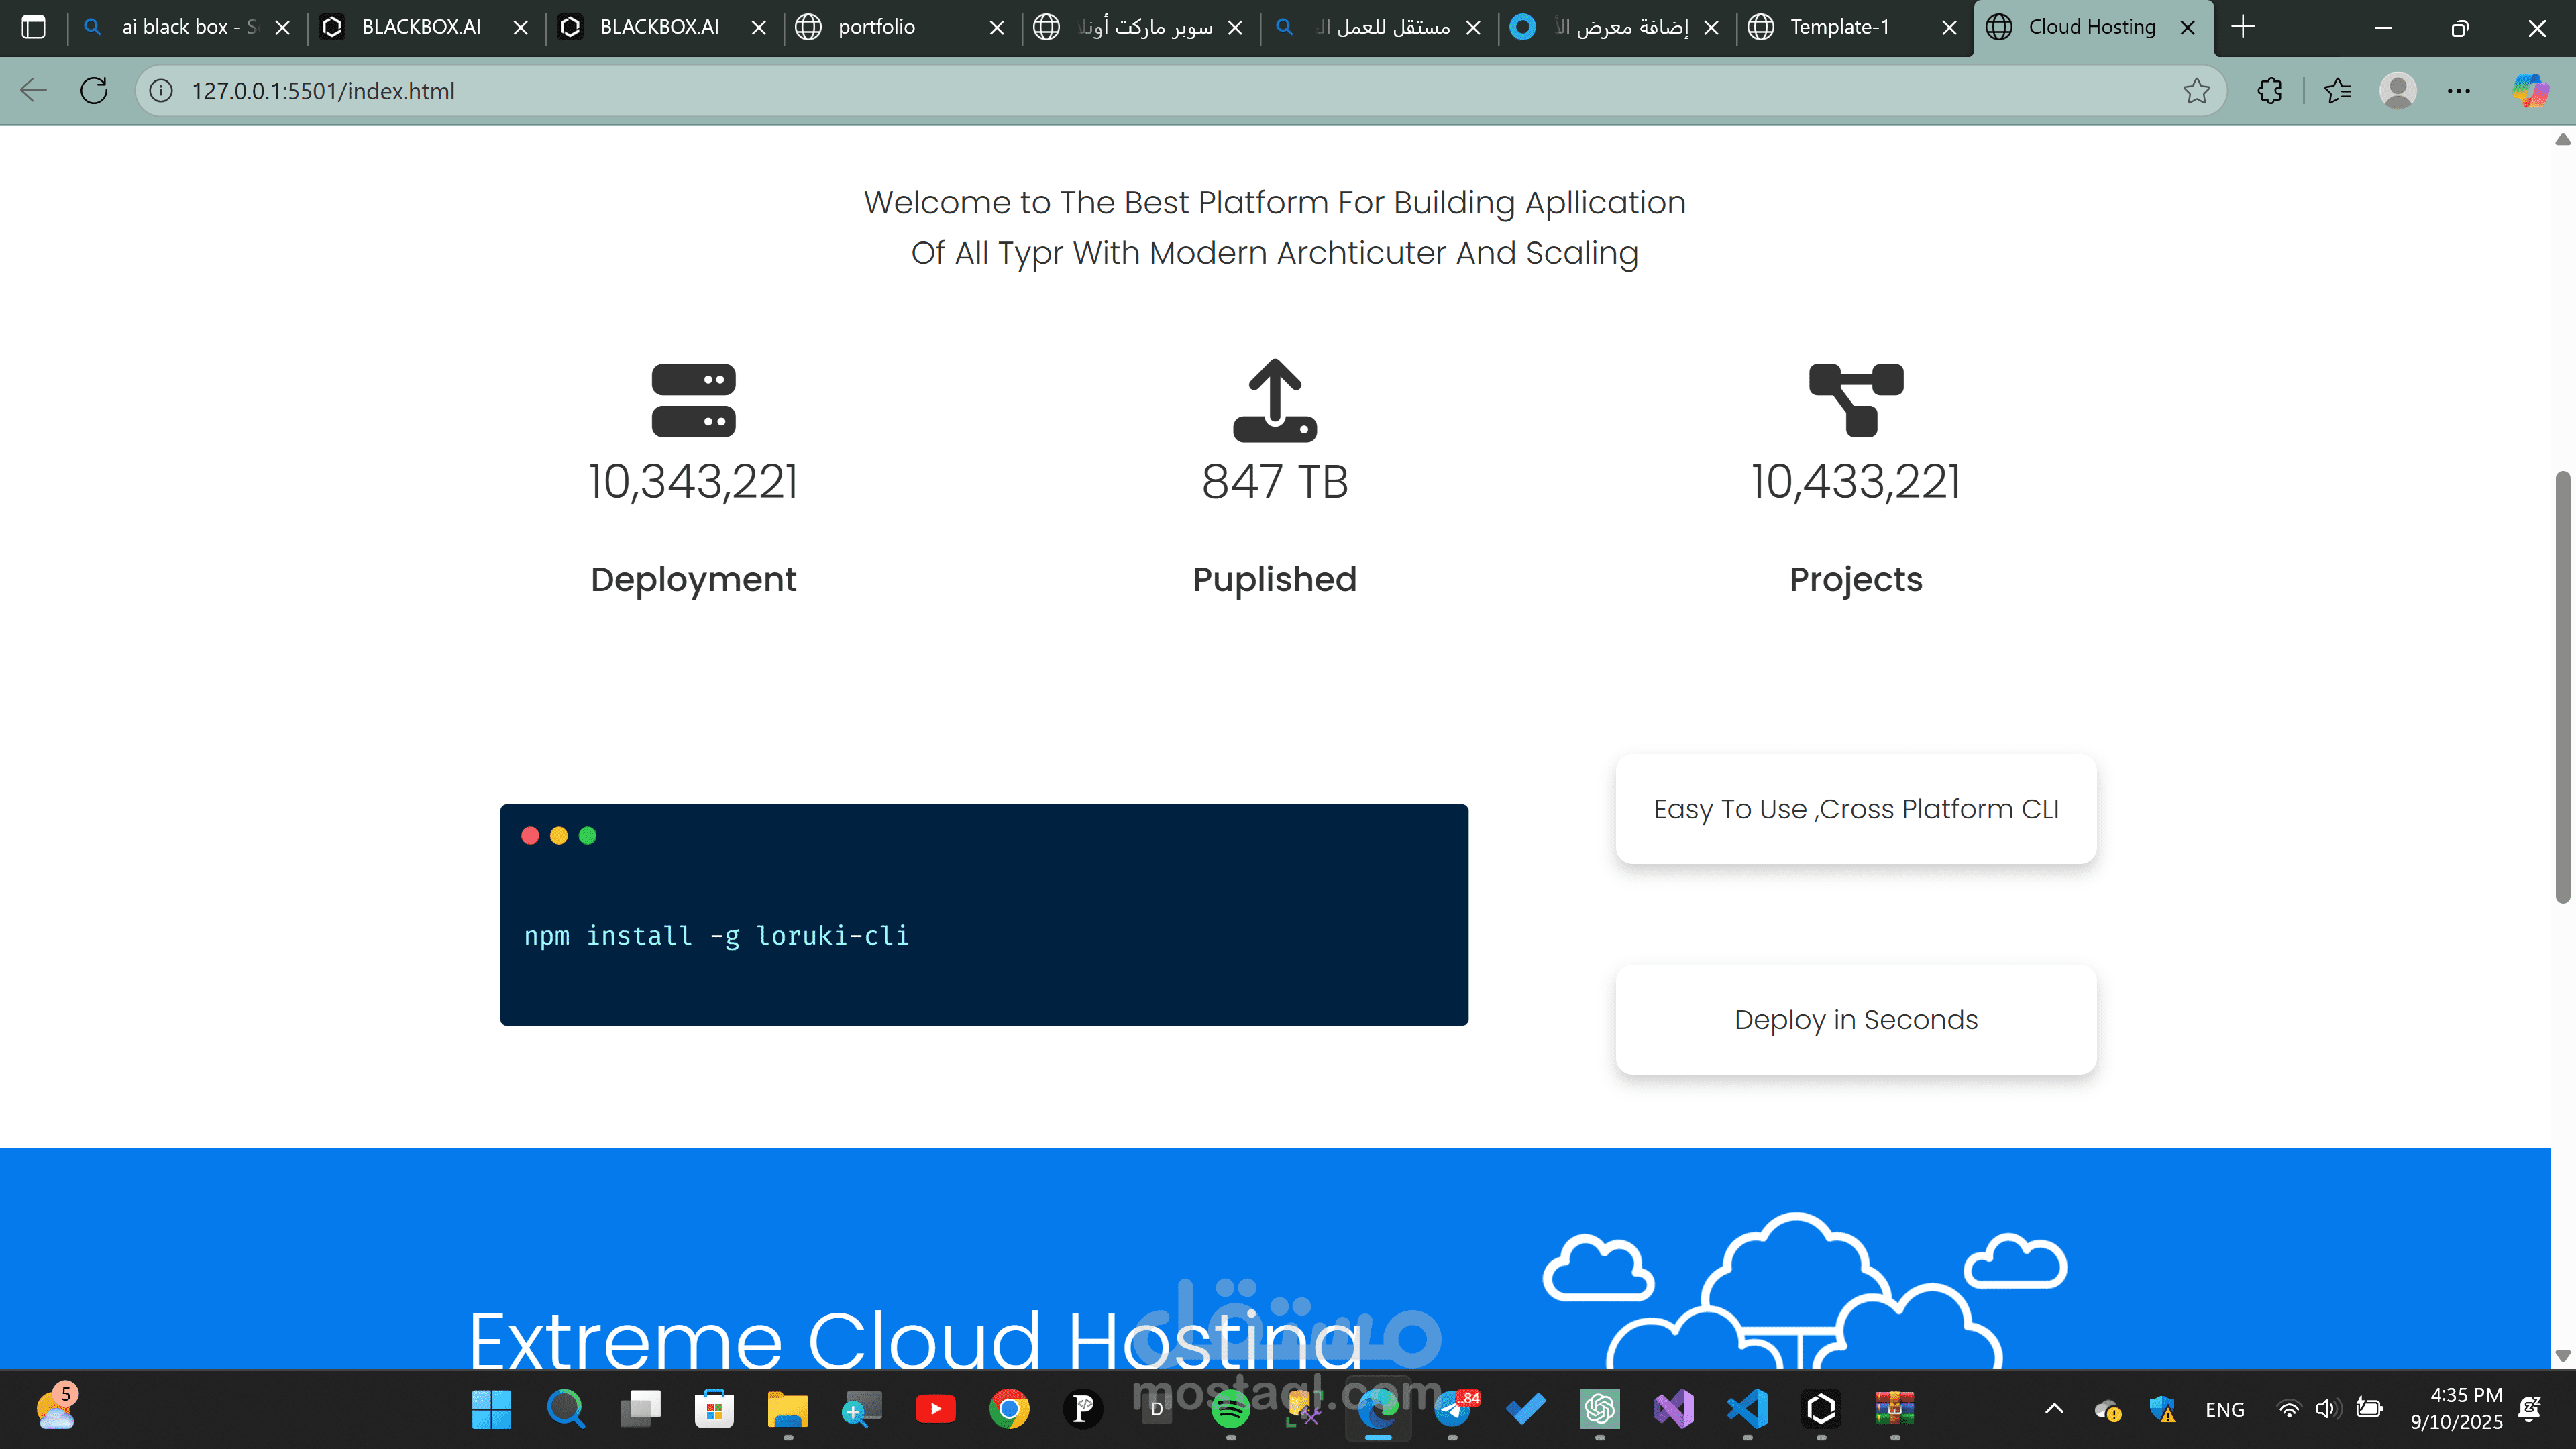
Task: Open tab actions menu icon
Action: click(x=33, y=27)
